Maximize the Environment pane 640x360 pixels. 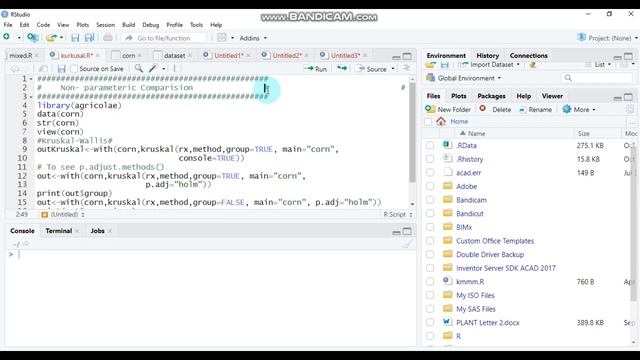(628, 56)
